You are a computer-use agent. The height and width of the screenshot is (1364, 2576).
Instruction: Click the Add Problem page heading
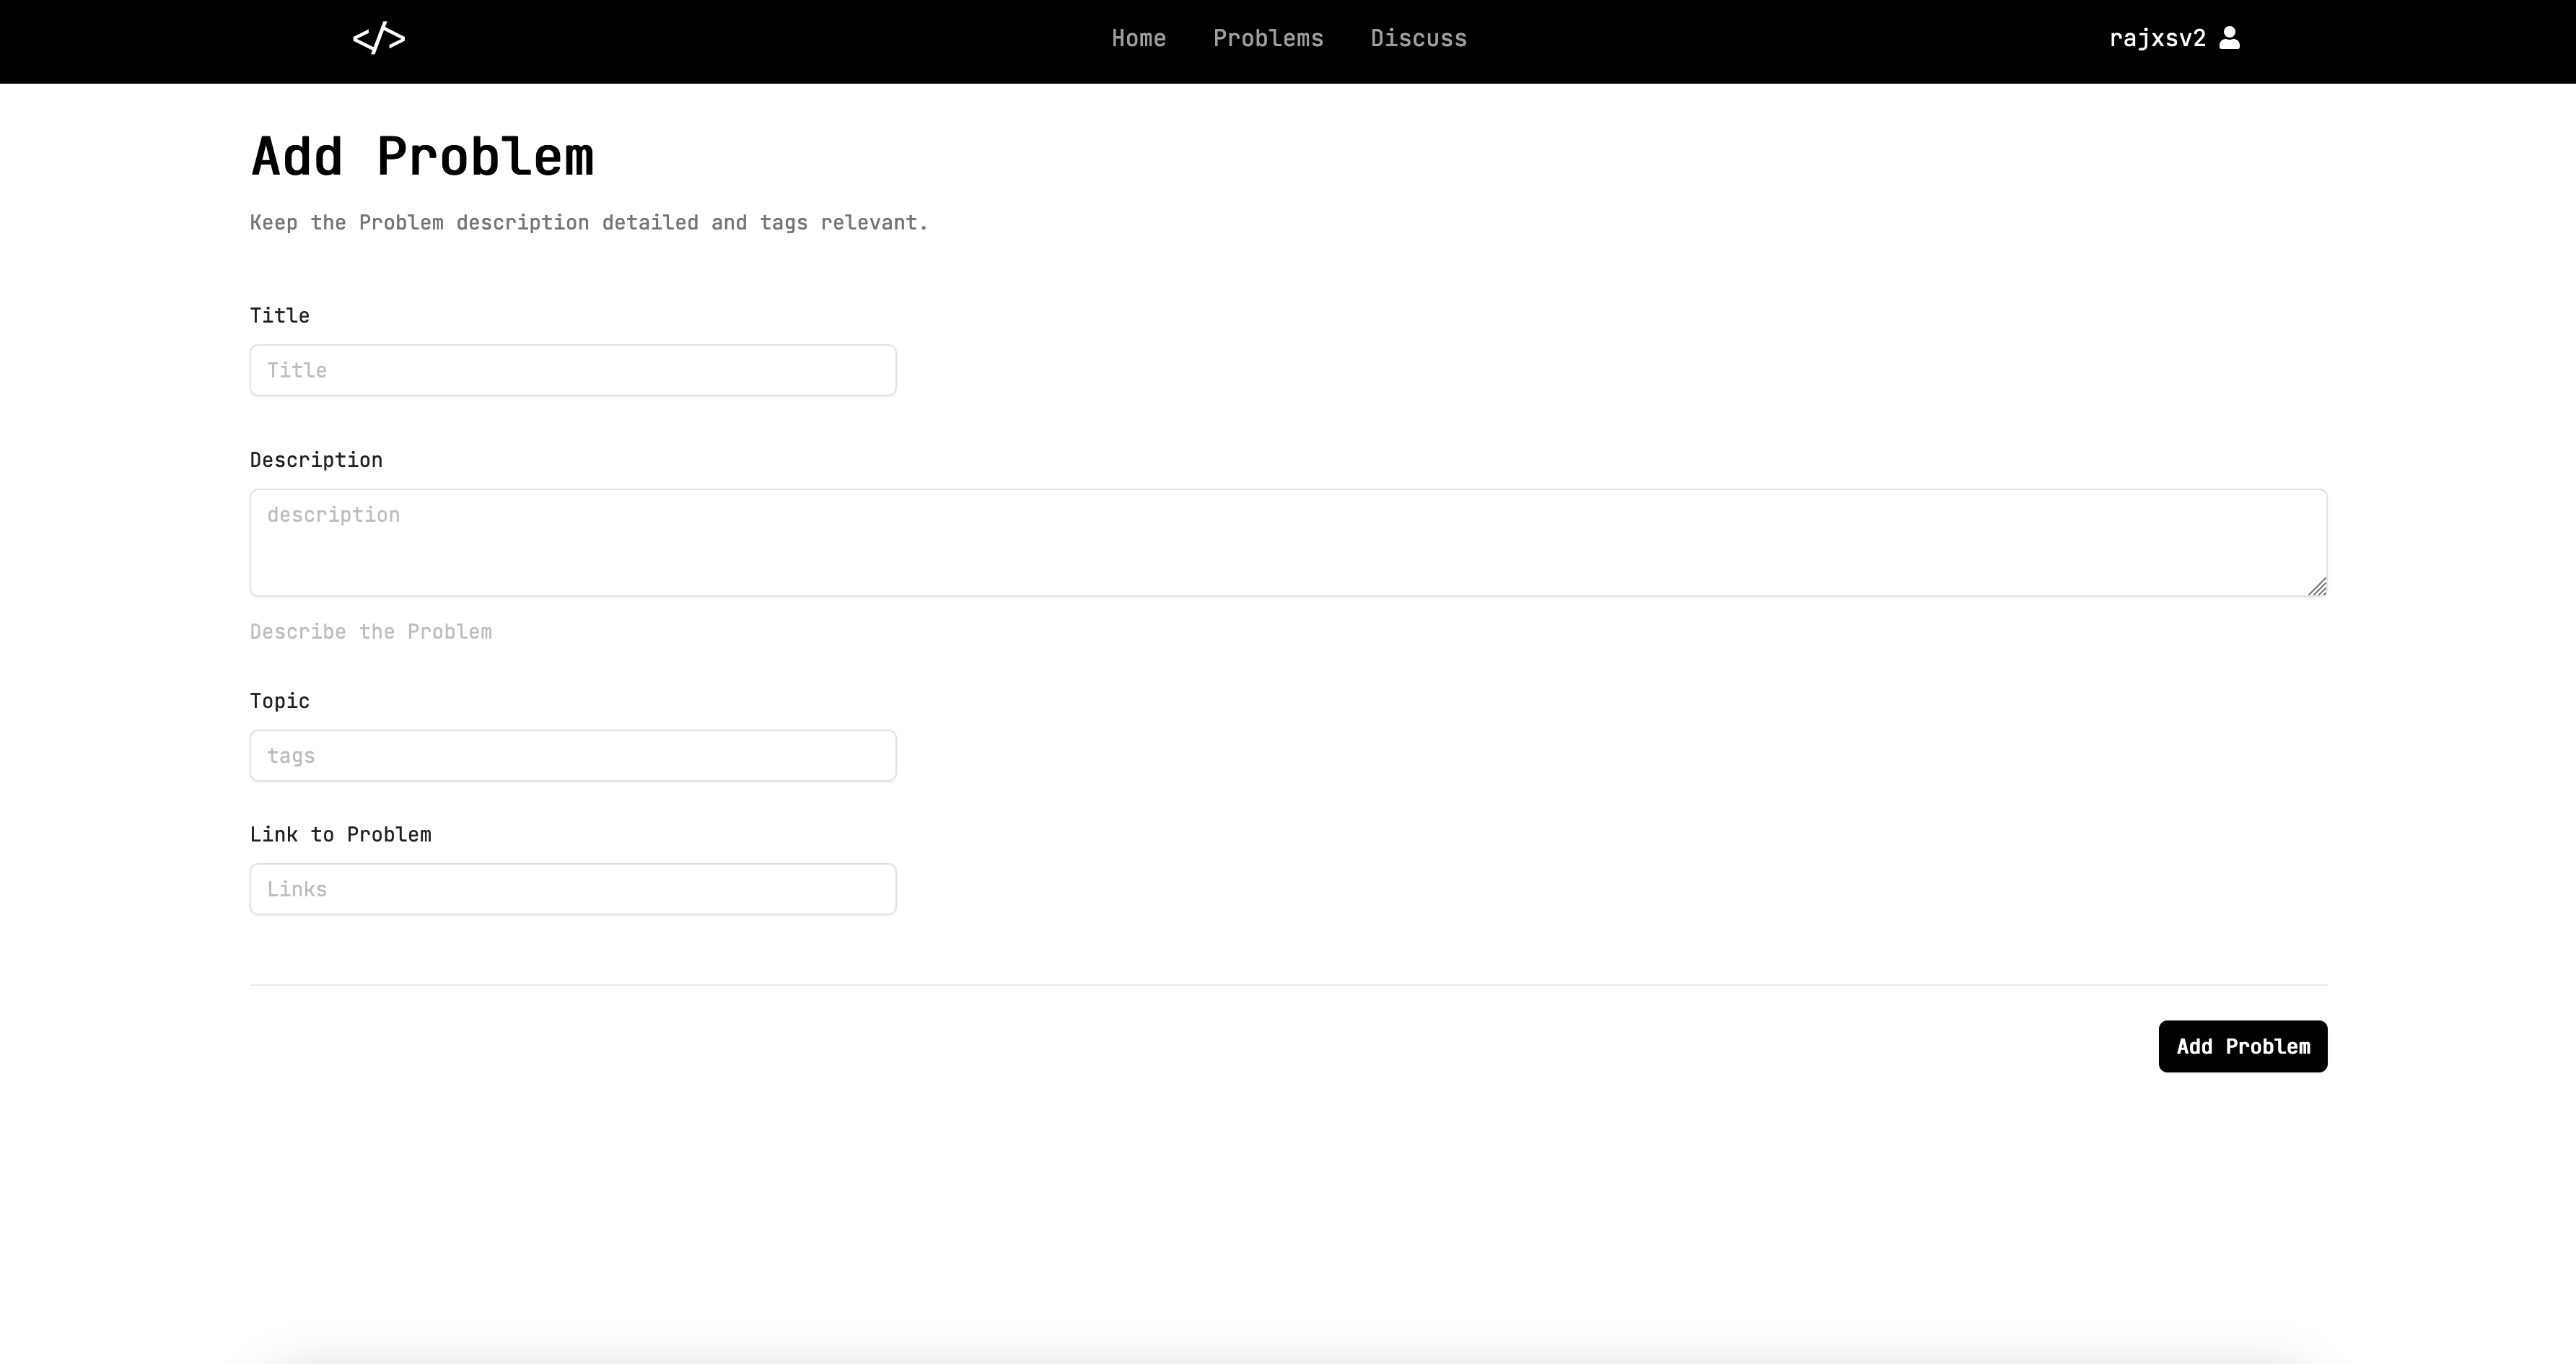(422, 157)
